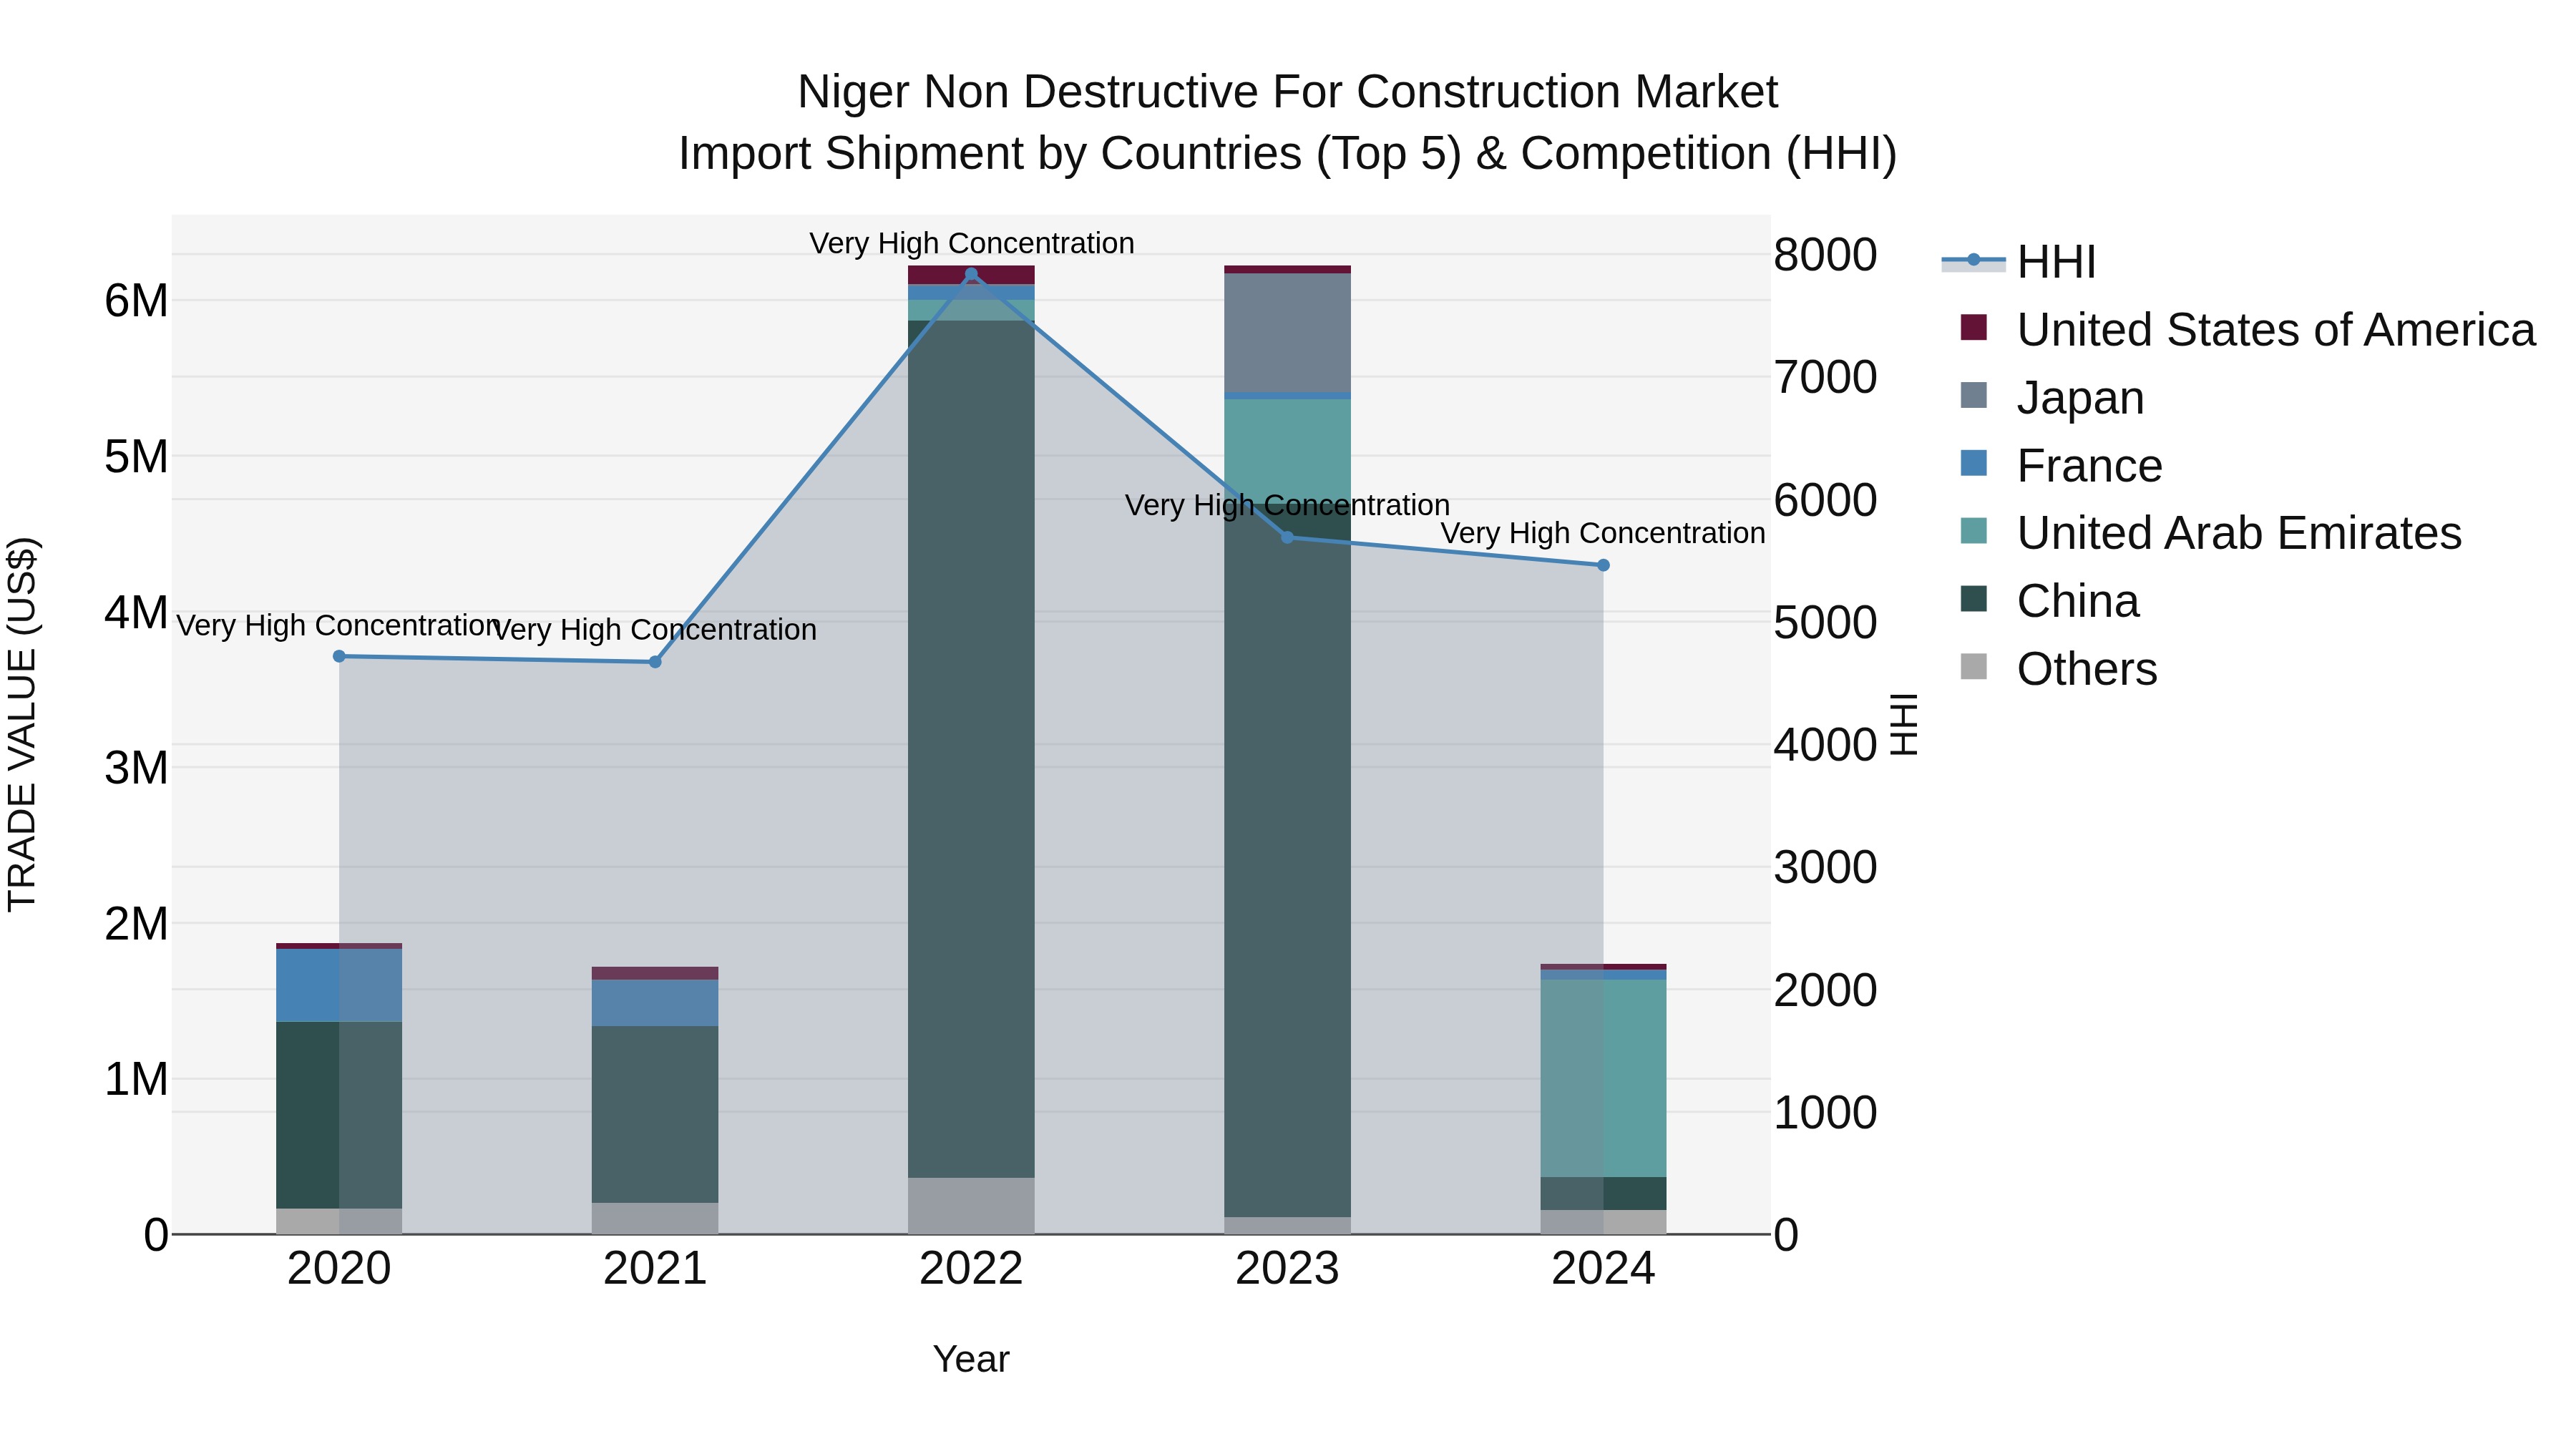Toggle United Arab Emirates legend entry
The height and width of the screenshot is (1449, 2576).
pyautogui.click(x=2211, y=533)
